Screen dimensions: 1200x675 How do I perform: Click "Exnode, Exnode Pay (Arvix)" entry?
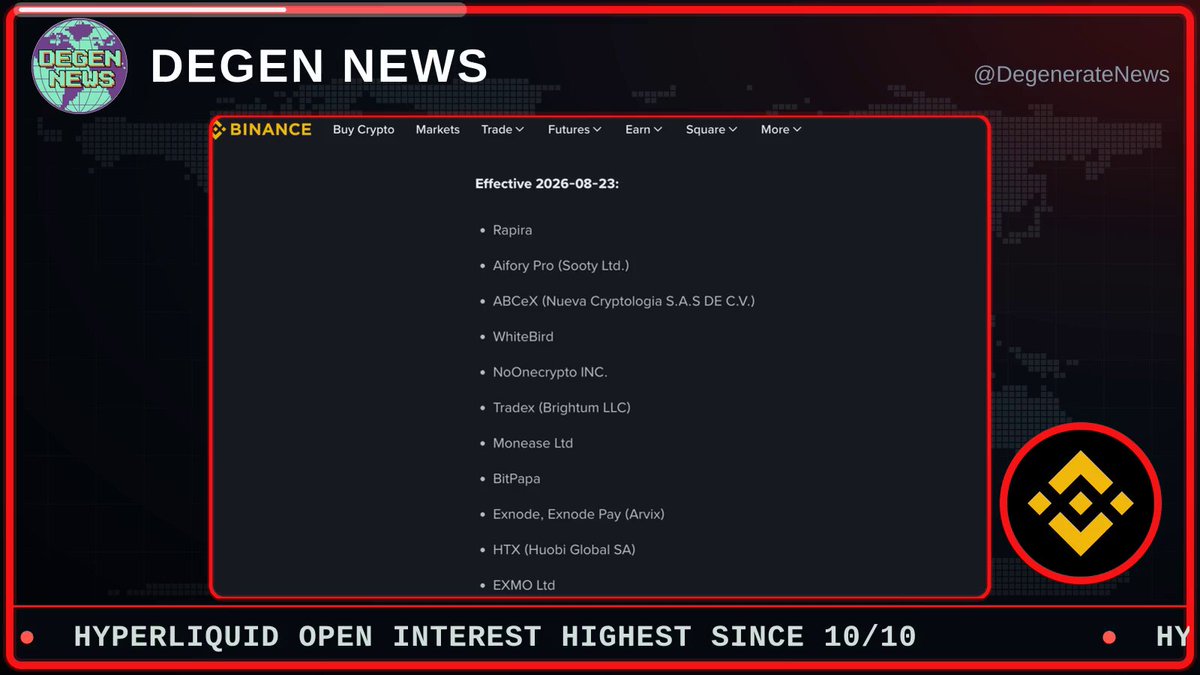coord(579,514)
